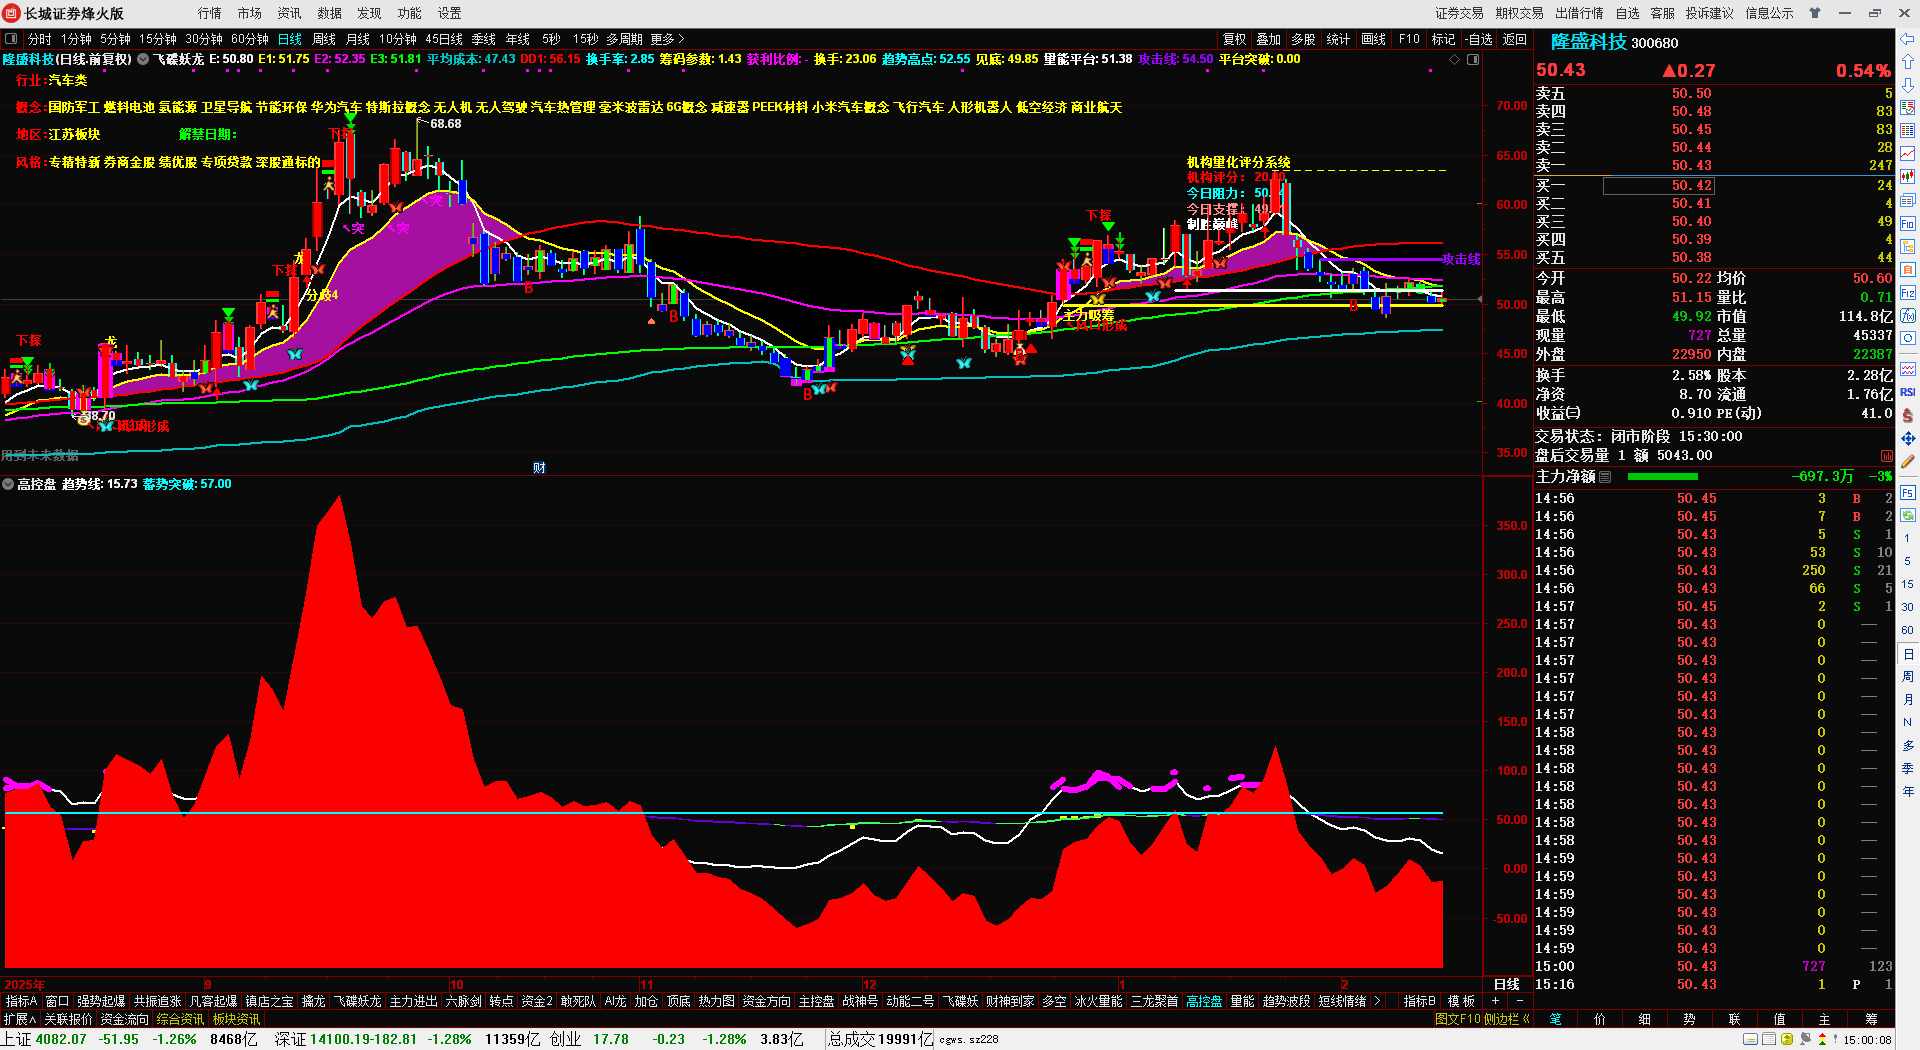Open the 叠加 overlay dropdown
Image resolution: width=1920 pixels, height=1050 pixels.
[1269, 39]
